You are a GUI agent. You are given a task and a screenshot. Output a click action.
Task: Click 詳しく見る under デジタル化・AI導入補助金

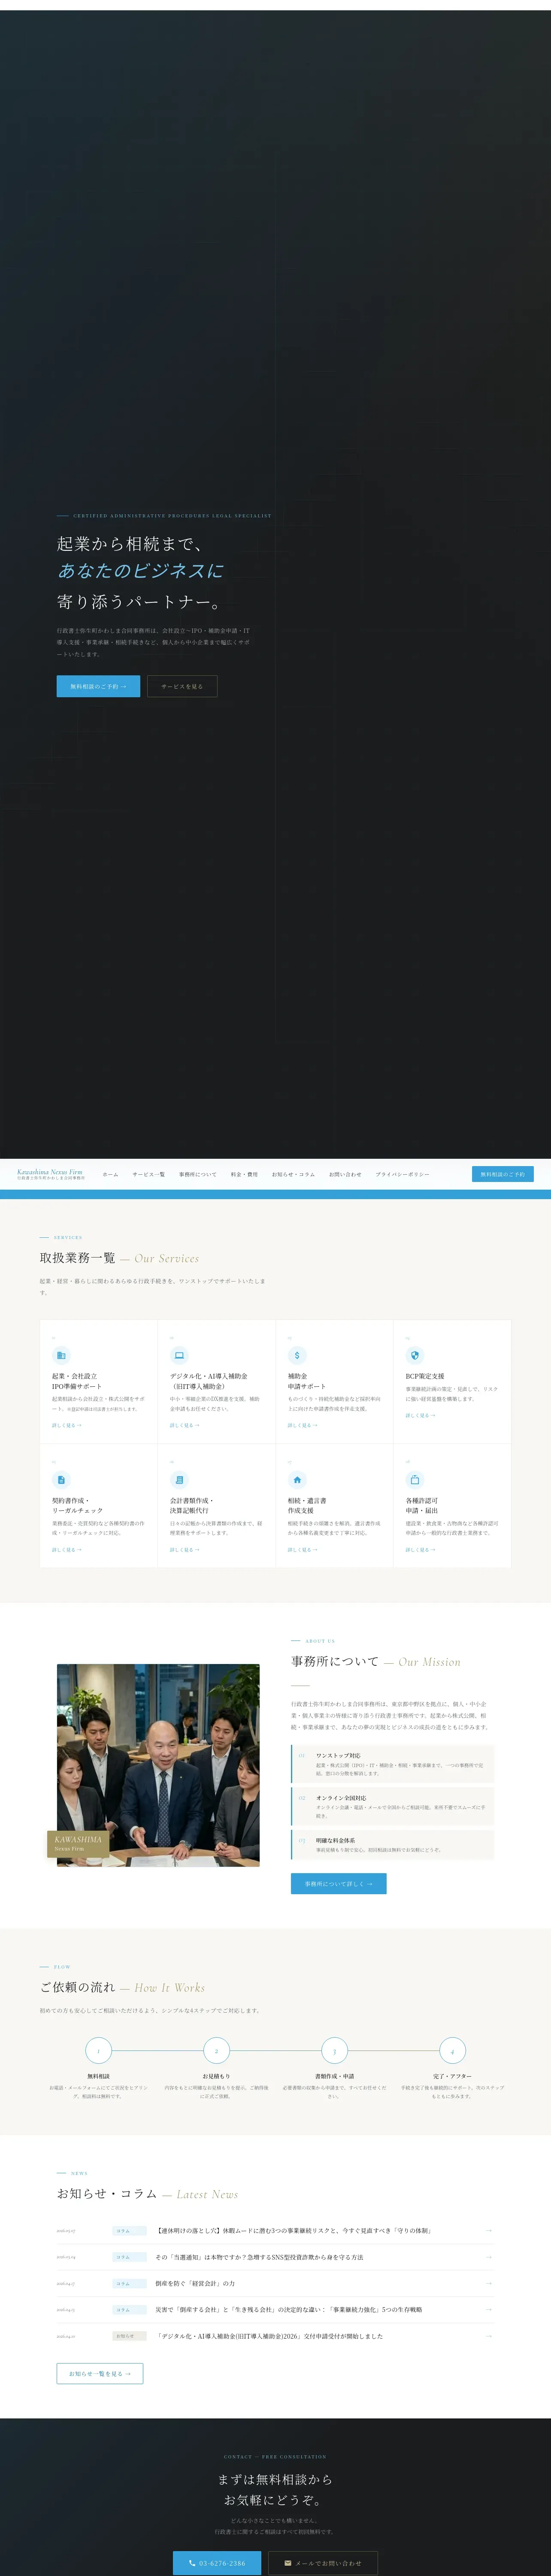pyautogui.click(x=185, y=1425)
